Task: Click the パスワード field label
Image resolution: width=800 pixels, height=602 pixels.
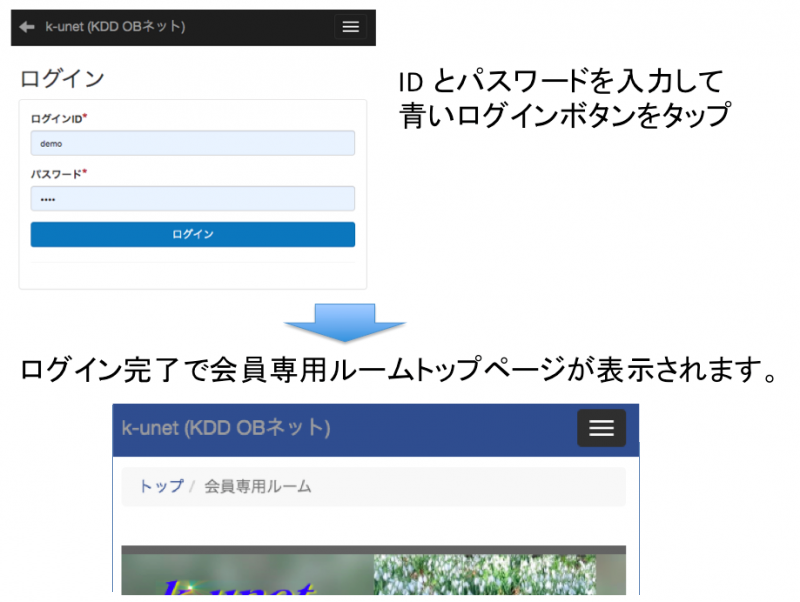Action: [56, 173]
